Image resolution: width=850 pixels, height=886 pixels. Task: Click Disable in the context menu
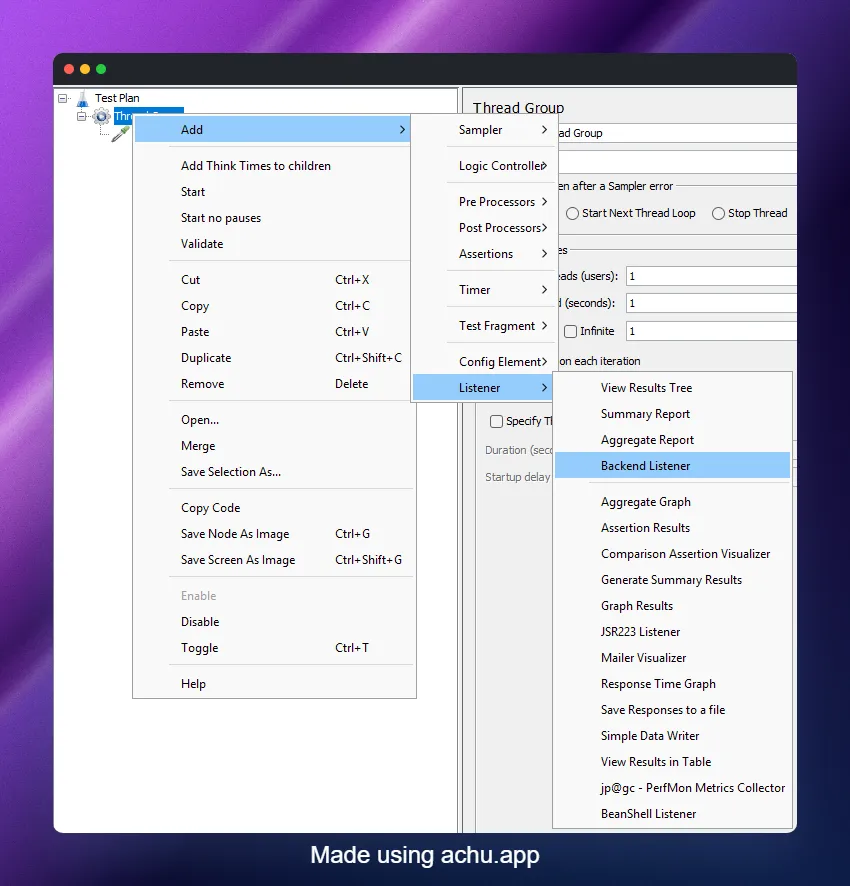click(x=274, y=622)
